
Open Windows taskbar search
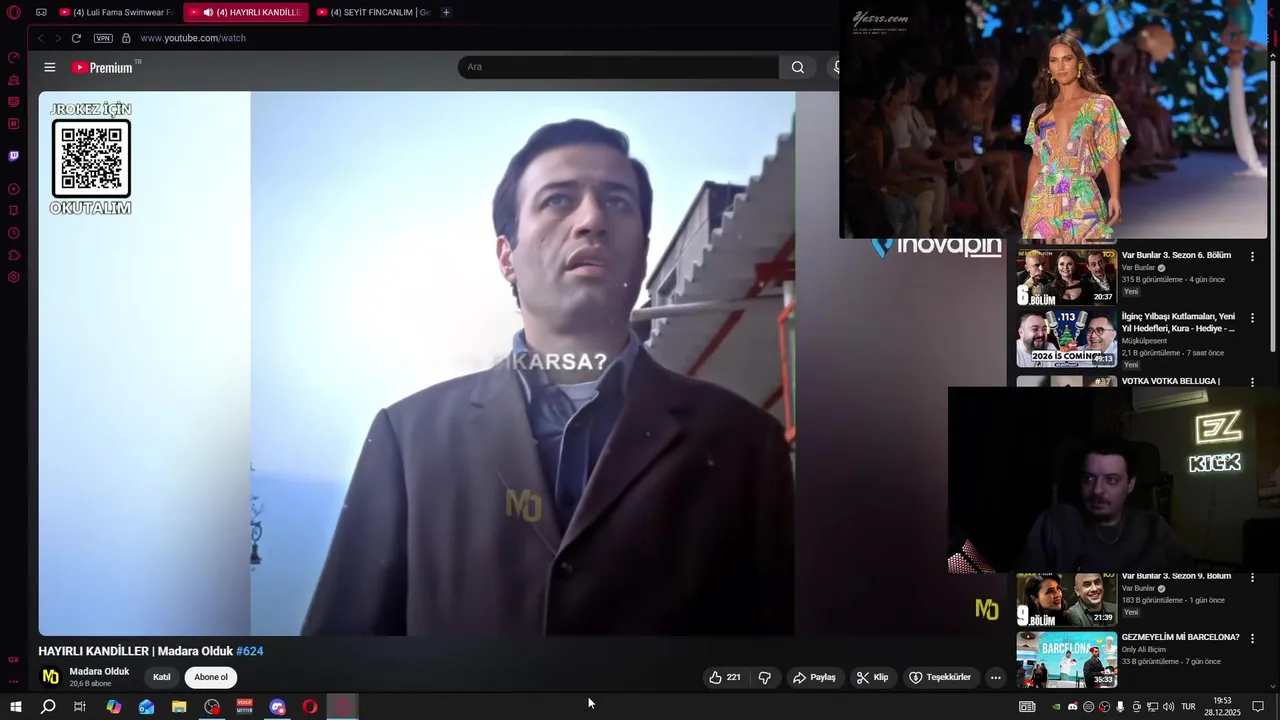point(47,707)
